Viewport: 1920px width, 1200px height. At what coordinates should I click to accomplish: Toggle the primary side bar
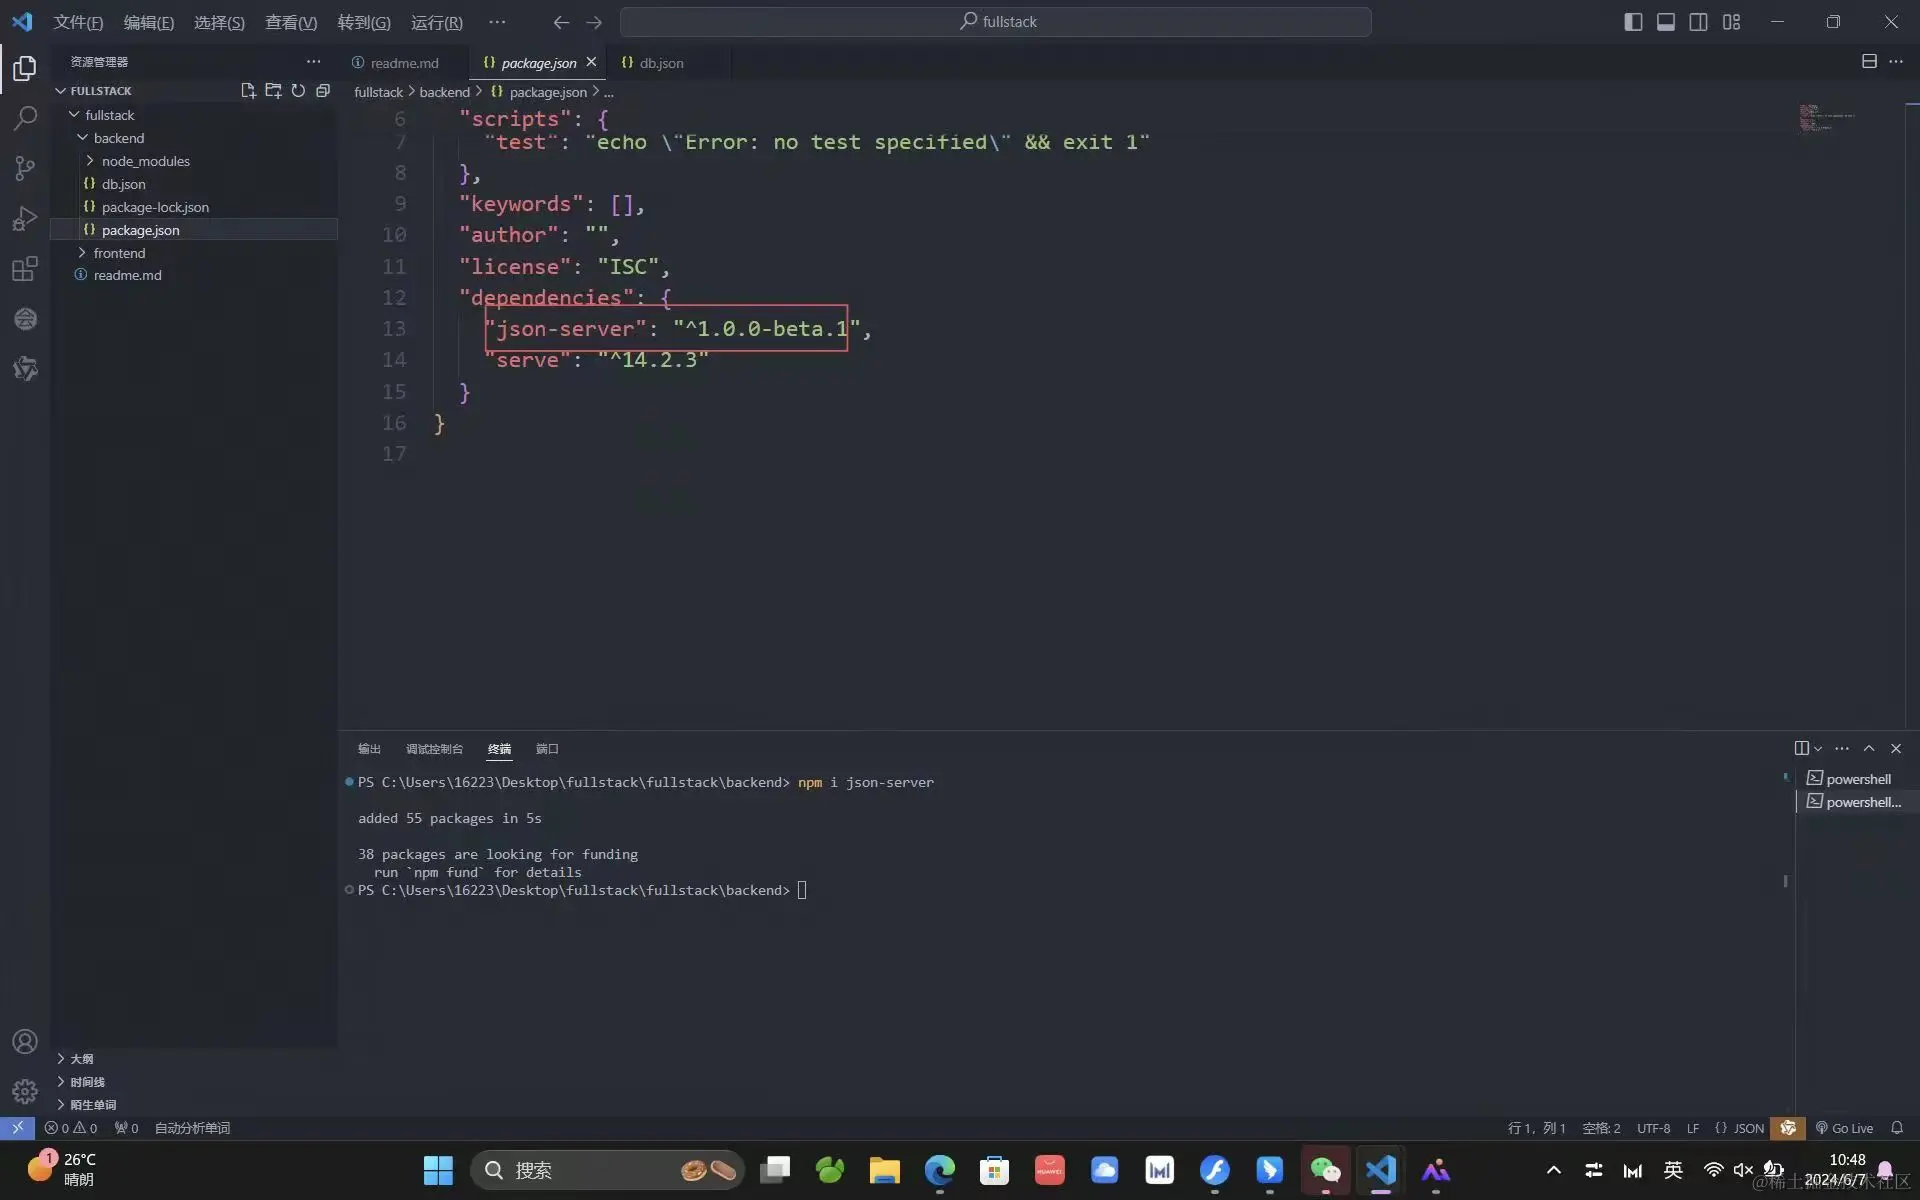click(x=1633, y=22)
